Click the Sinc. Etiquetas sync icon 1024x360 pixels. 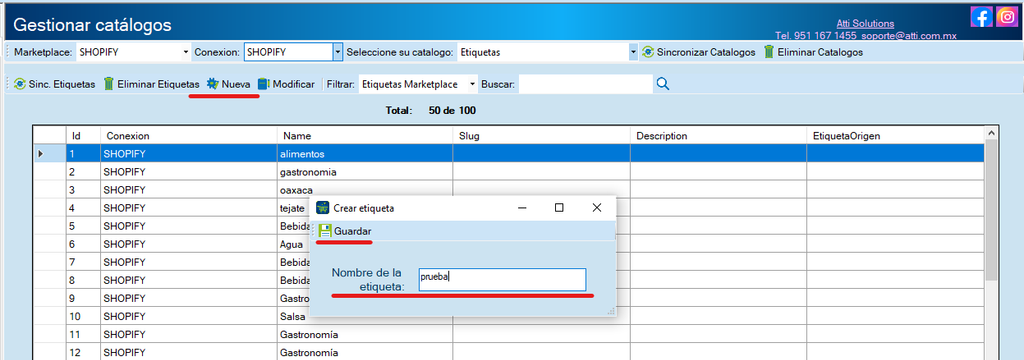[x=20, y=84]
